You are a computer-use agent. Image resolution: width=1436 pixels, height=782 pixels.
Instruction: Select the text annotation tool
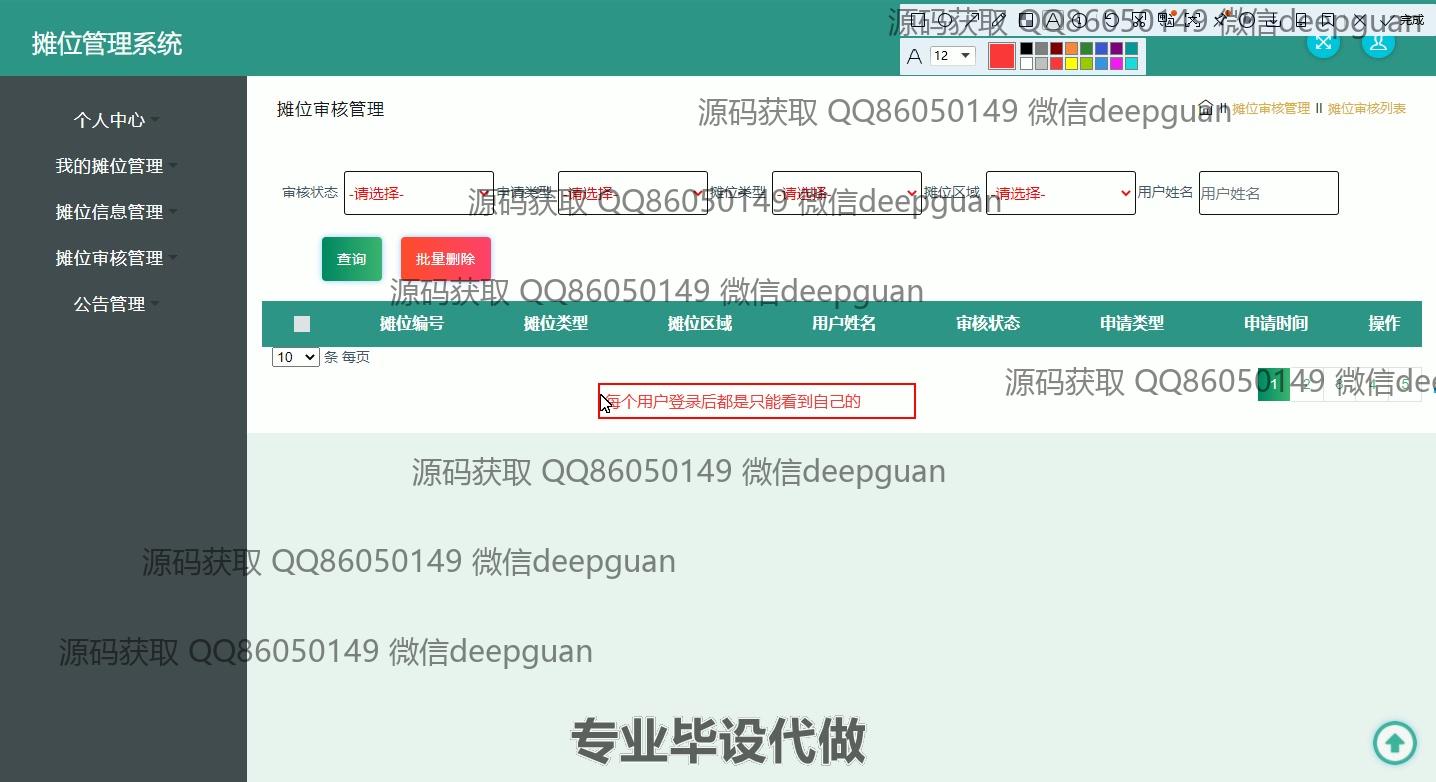[1052, 20]
